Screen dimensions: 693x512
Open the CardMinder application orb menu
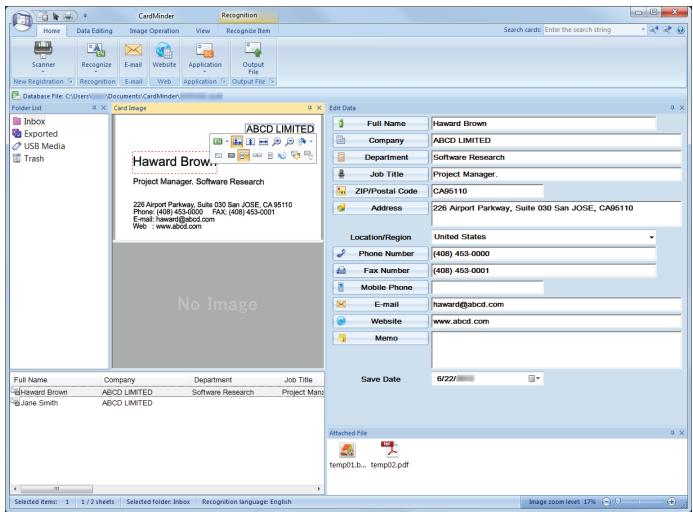[22, 21]
